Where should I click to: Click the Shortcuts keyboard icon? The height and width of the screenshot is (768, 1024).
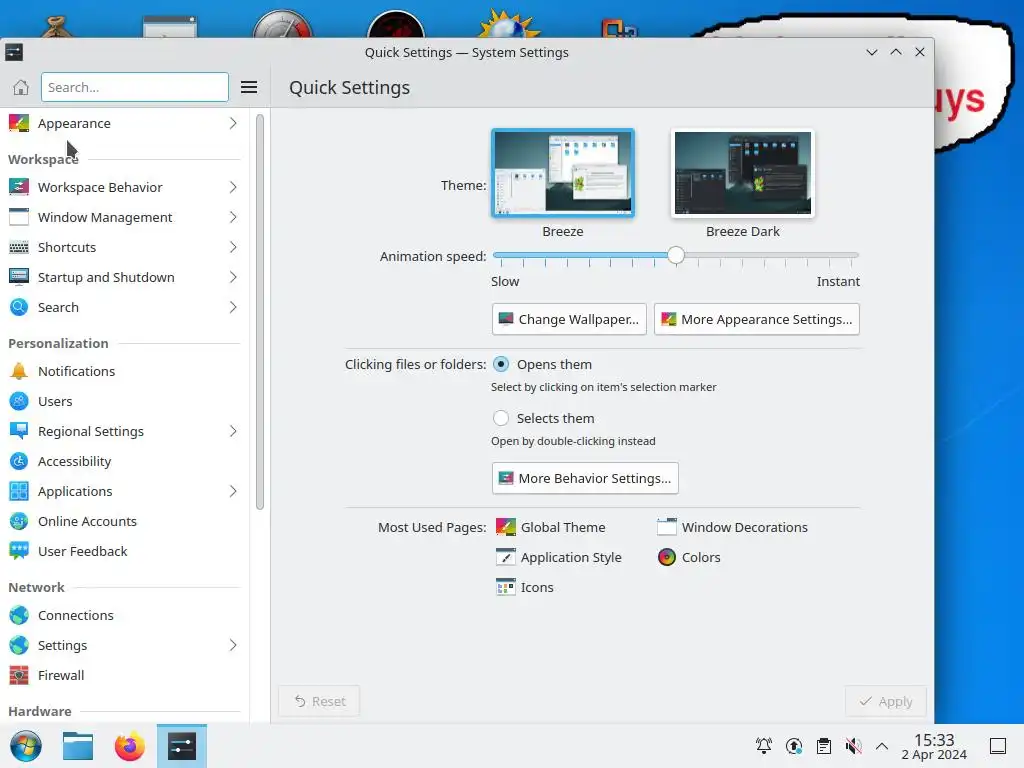pos(19,247)
